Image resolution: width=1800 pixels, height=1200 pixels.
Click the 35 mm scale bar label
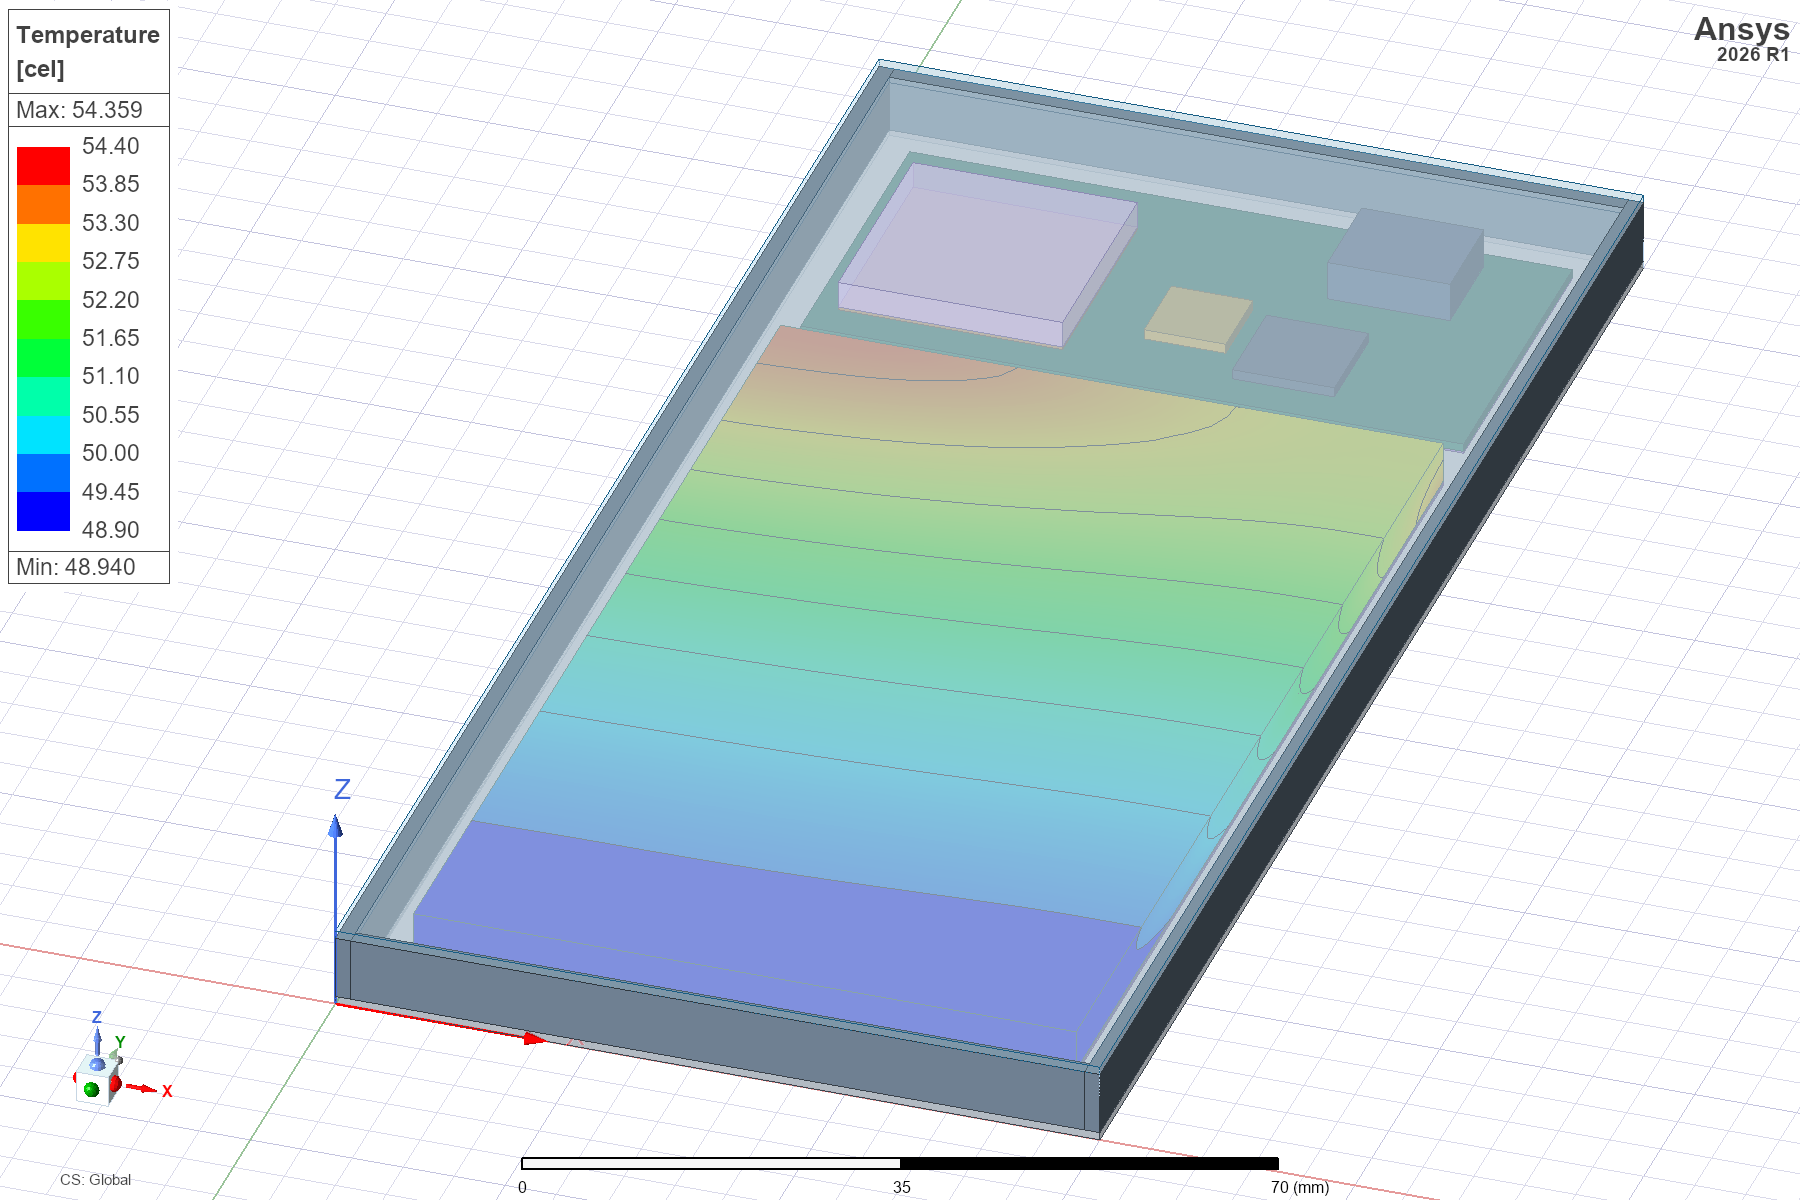coord(902,1187)
